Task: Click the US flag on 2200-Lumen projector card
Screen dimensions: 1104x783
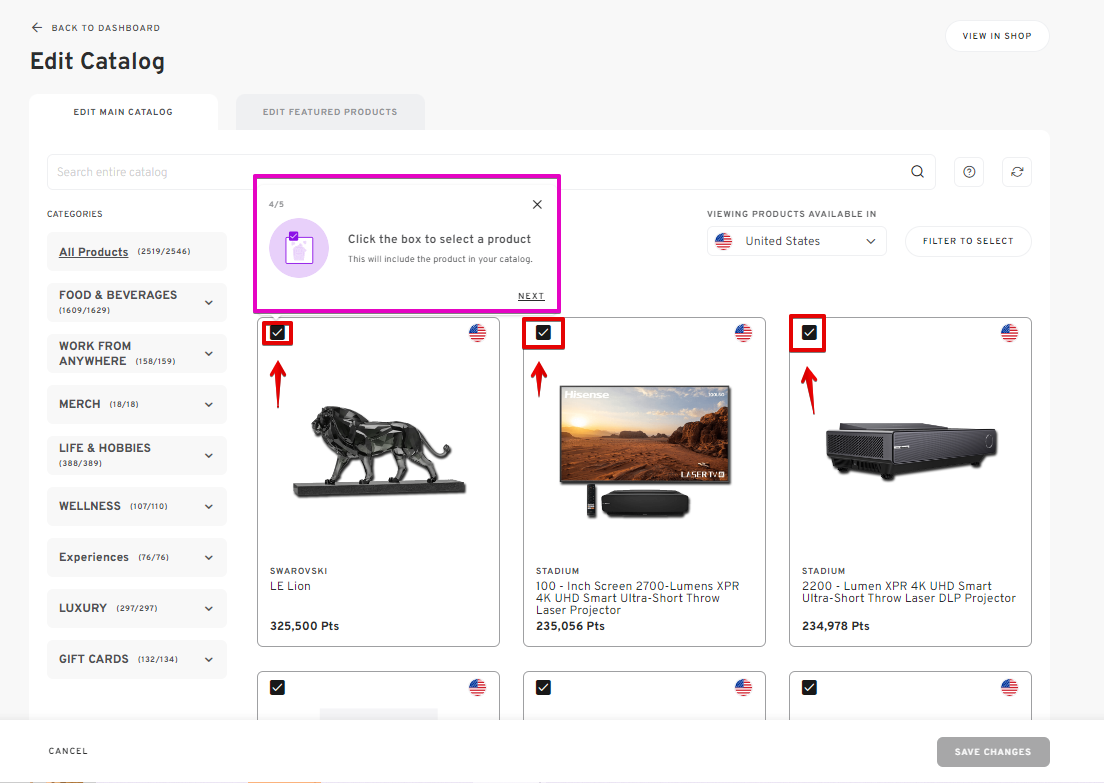Action: tap(1010, 332)
